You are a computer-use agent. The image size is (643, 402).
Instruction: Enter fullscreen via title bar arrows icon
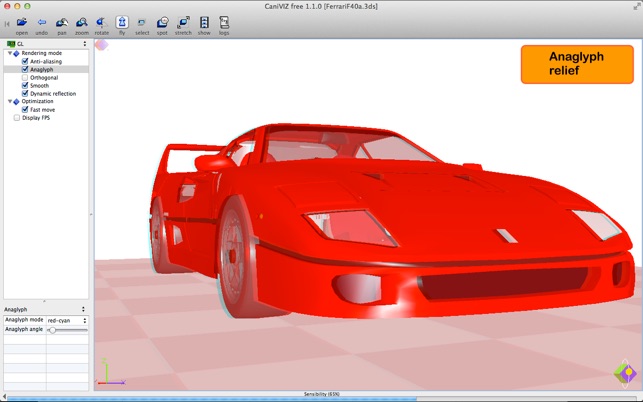pyautogui.click(x=637, y=6)
